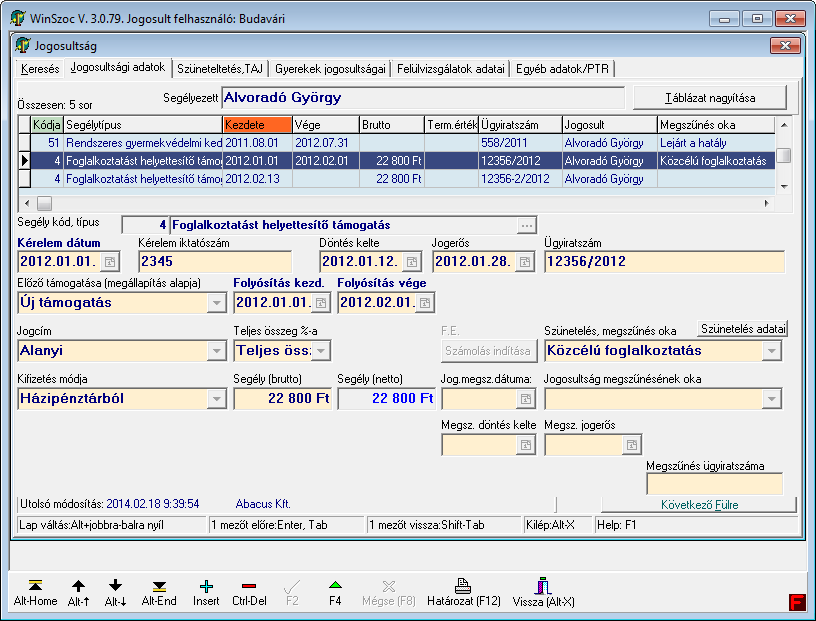Image resolution: width=816 pixels, height=621 pixels.
Task: Click Szünetelés adatai button
Action: (x=743, y=329)
